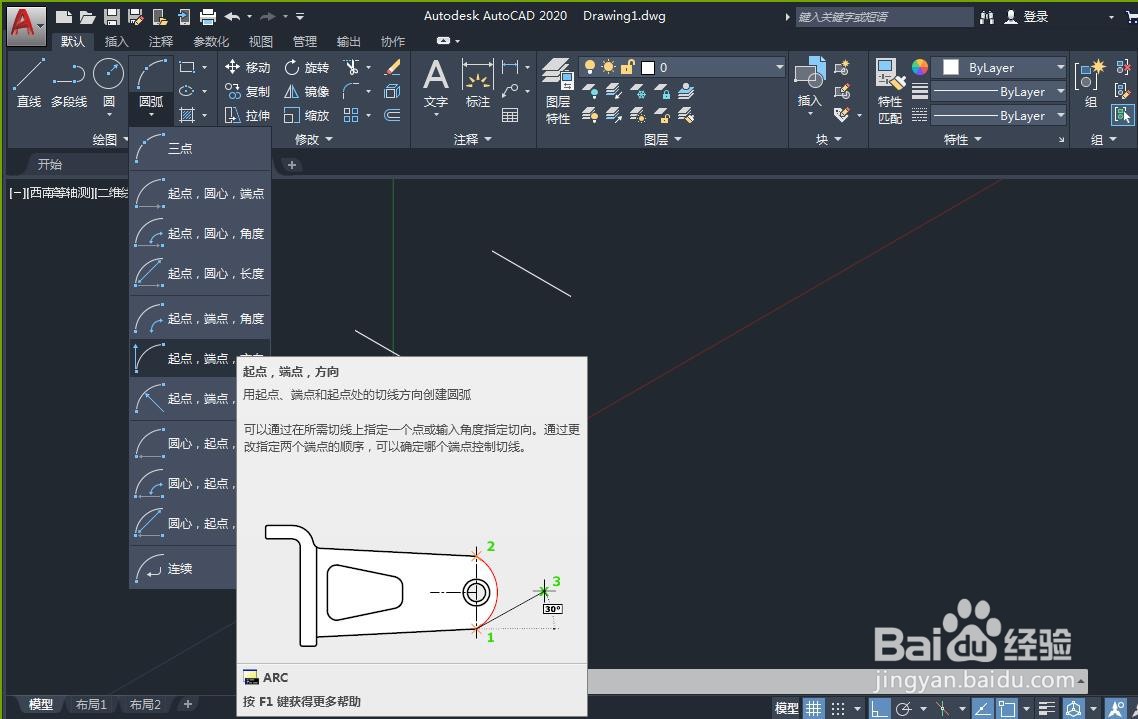Viewport: 1138px width, 719px height.
Task: Select the Offset tool icon
Action: [x=393, y=115]
